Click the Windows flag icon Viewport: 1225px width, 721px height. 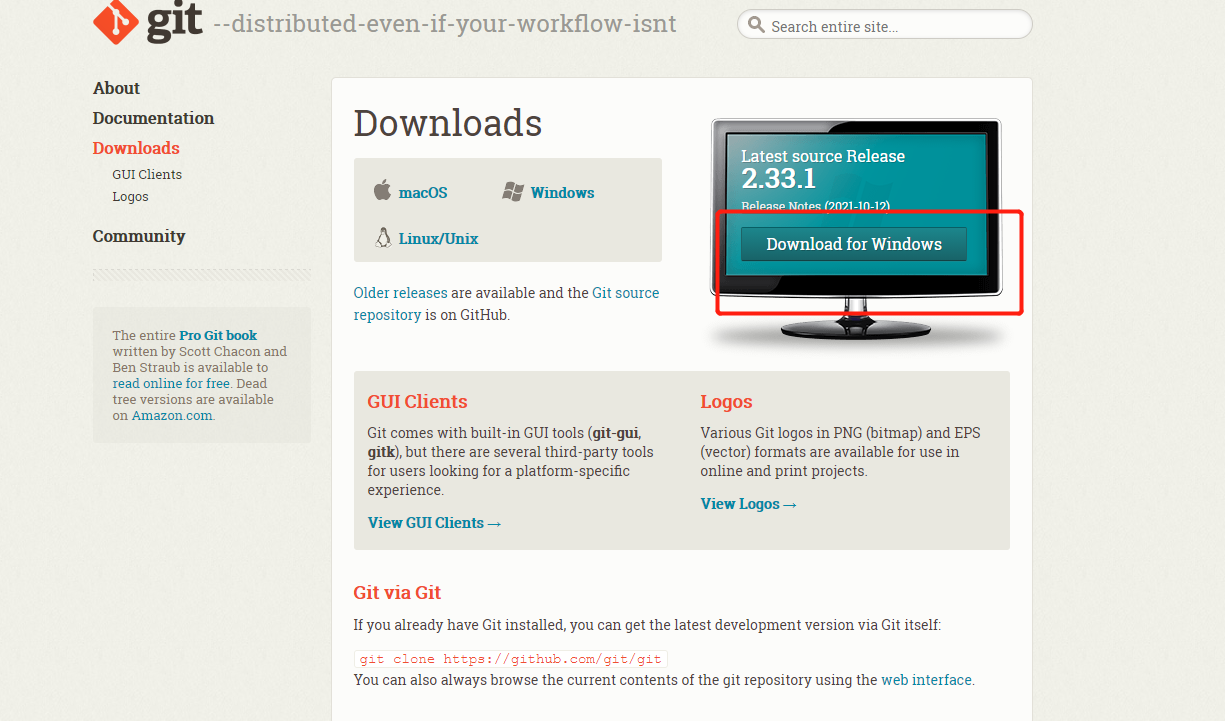coord(513,192)
